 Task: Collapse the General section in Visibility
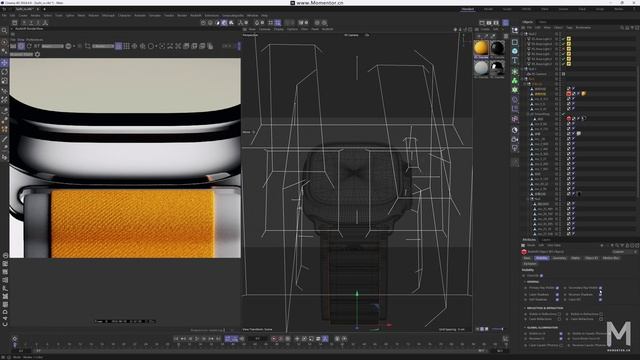(x=525, y=282)
